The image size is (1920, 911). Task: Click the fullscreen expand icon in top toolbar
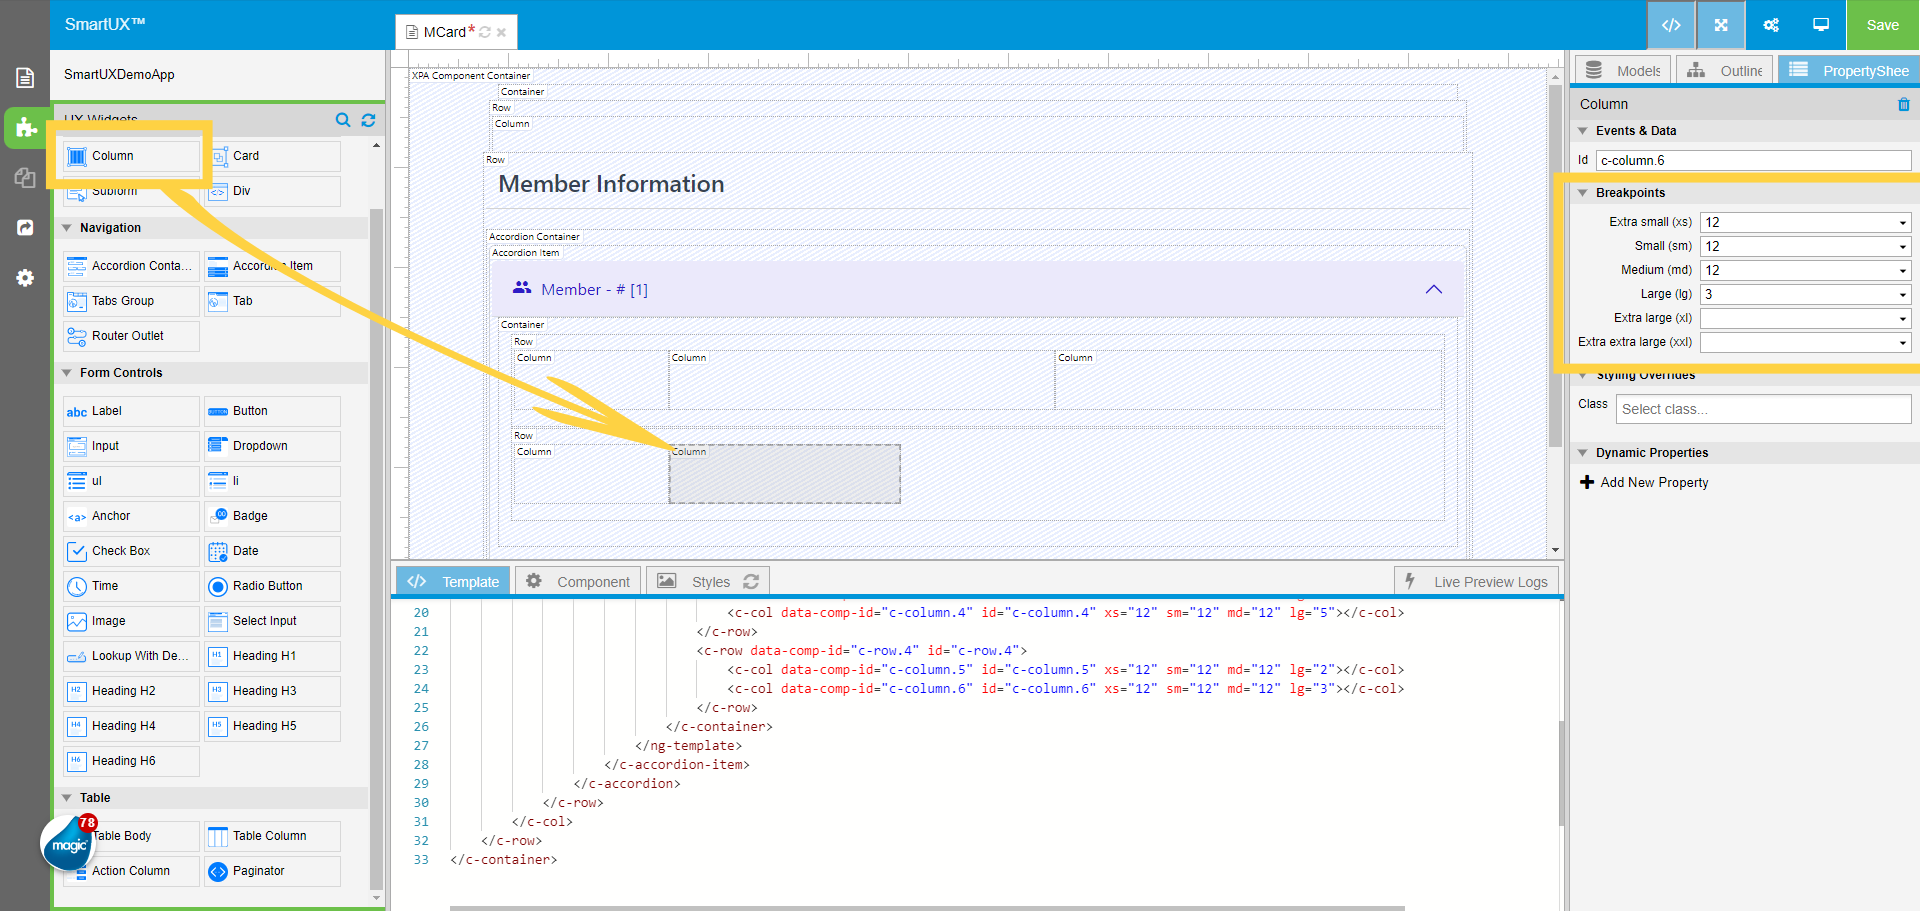1721,25
